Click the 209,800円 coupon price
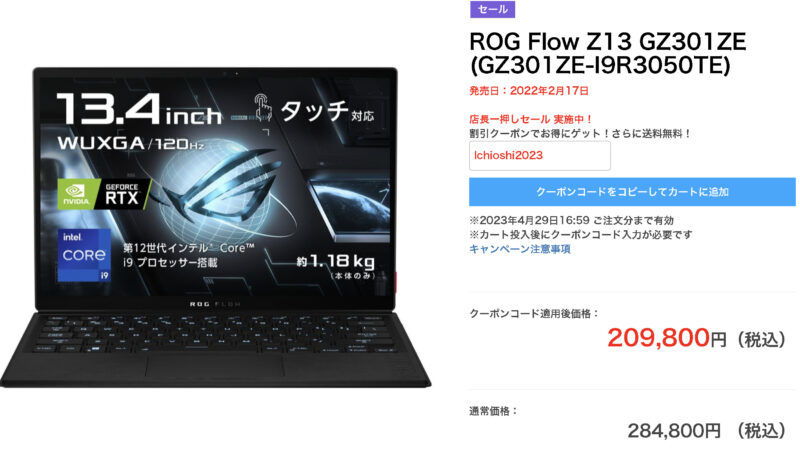The width and height of the screenshot is (800, 450). coord(667,338)
